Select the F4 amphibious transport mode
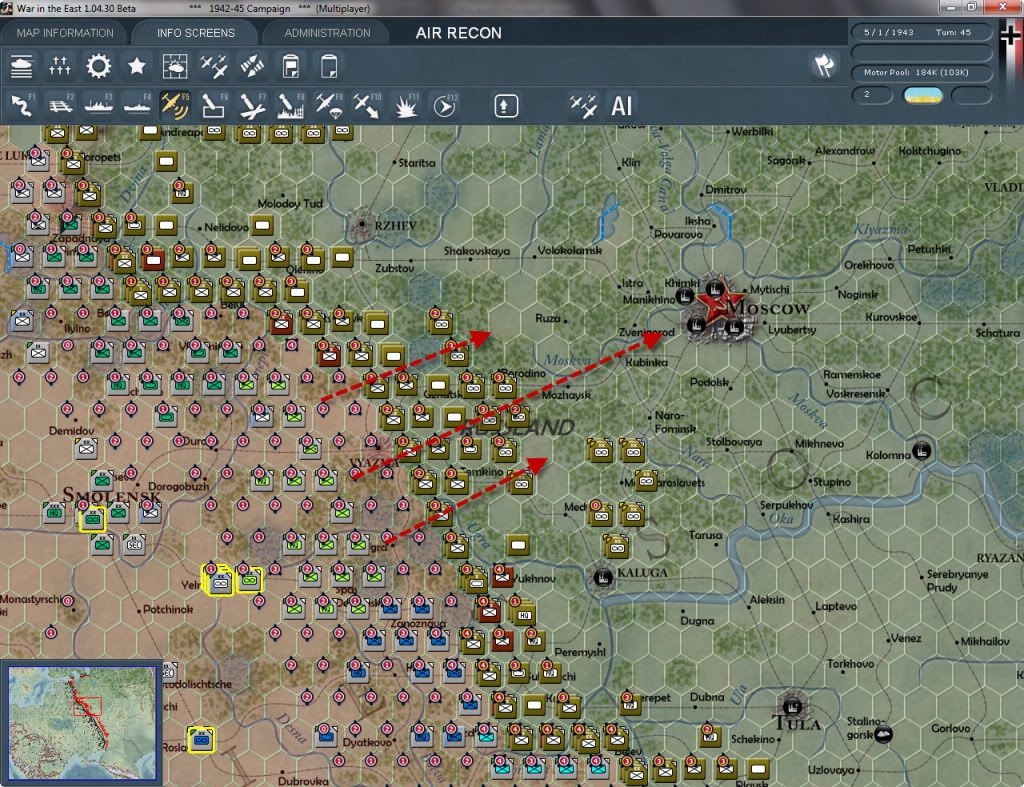1024x787 pixels. pyautogui.click(x=137, y=106)
